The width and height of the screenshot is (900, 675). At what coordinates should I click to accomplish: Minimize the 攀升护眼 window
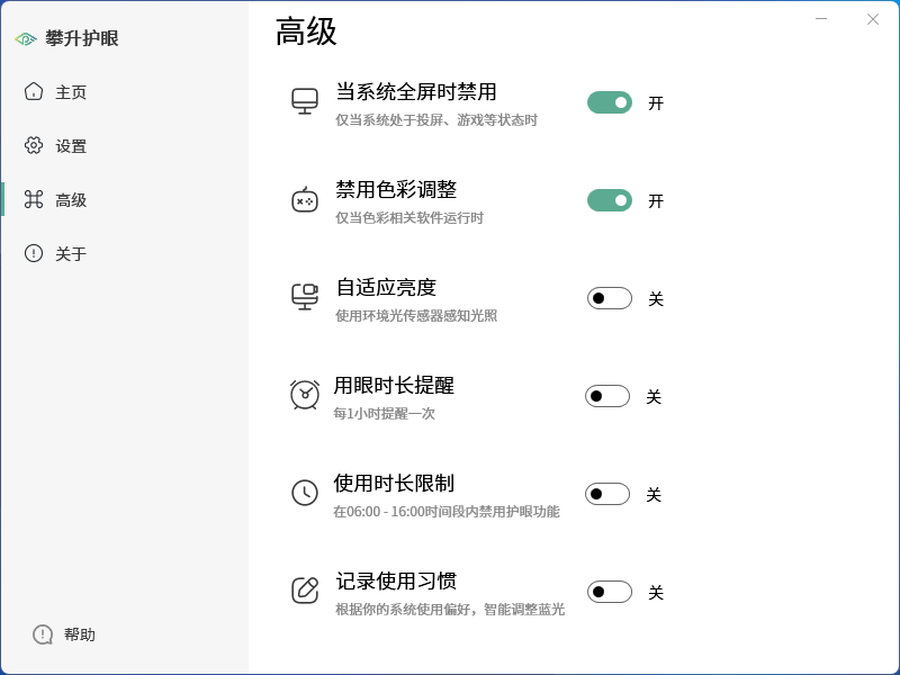(822, 19)
